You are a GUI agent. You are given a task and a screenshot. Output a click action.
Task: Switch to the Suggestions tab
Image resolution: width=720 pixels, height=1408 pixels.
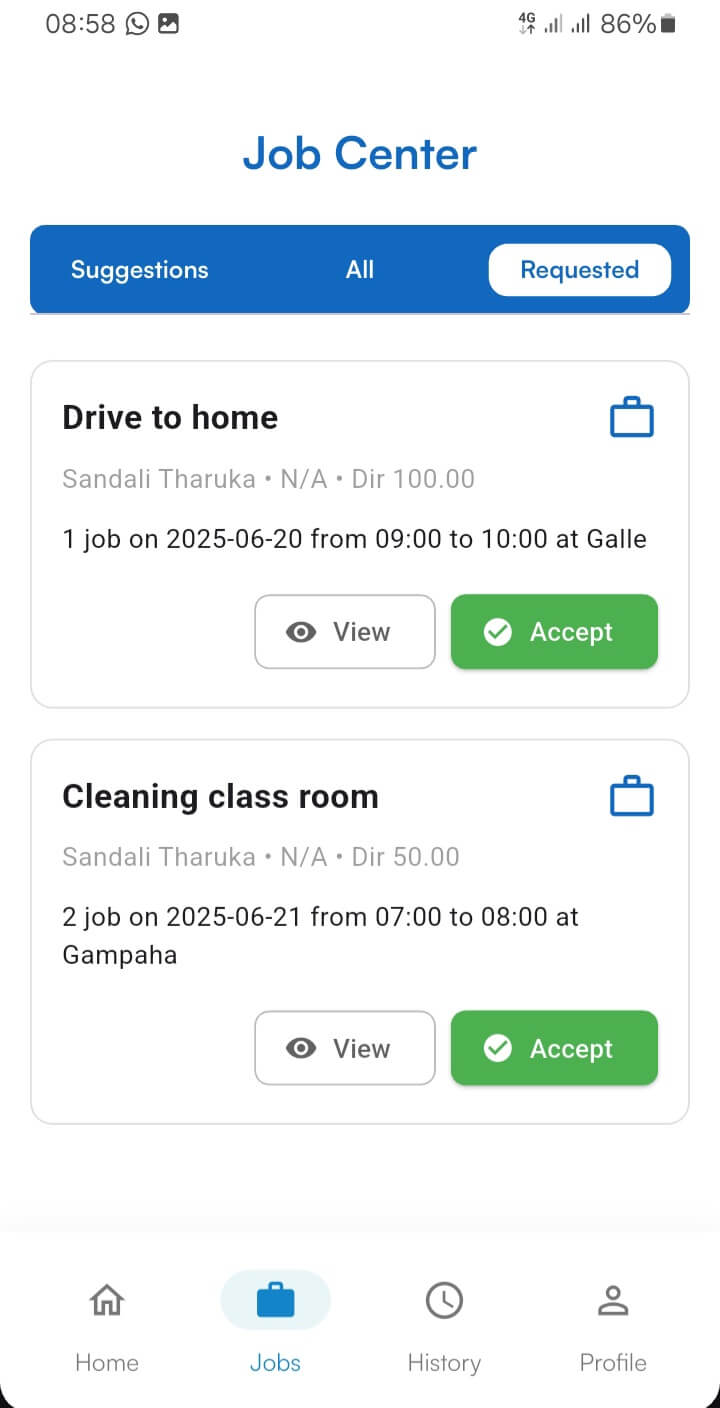pos(140,270)
